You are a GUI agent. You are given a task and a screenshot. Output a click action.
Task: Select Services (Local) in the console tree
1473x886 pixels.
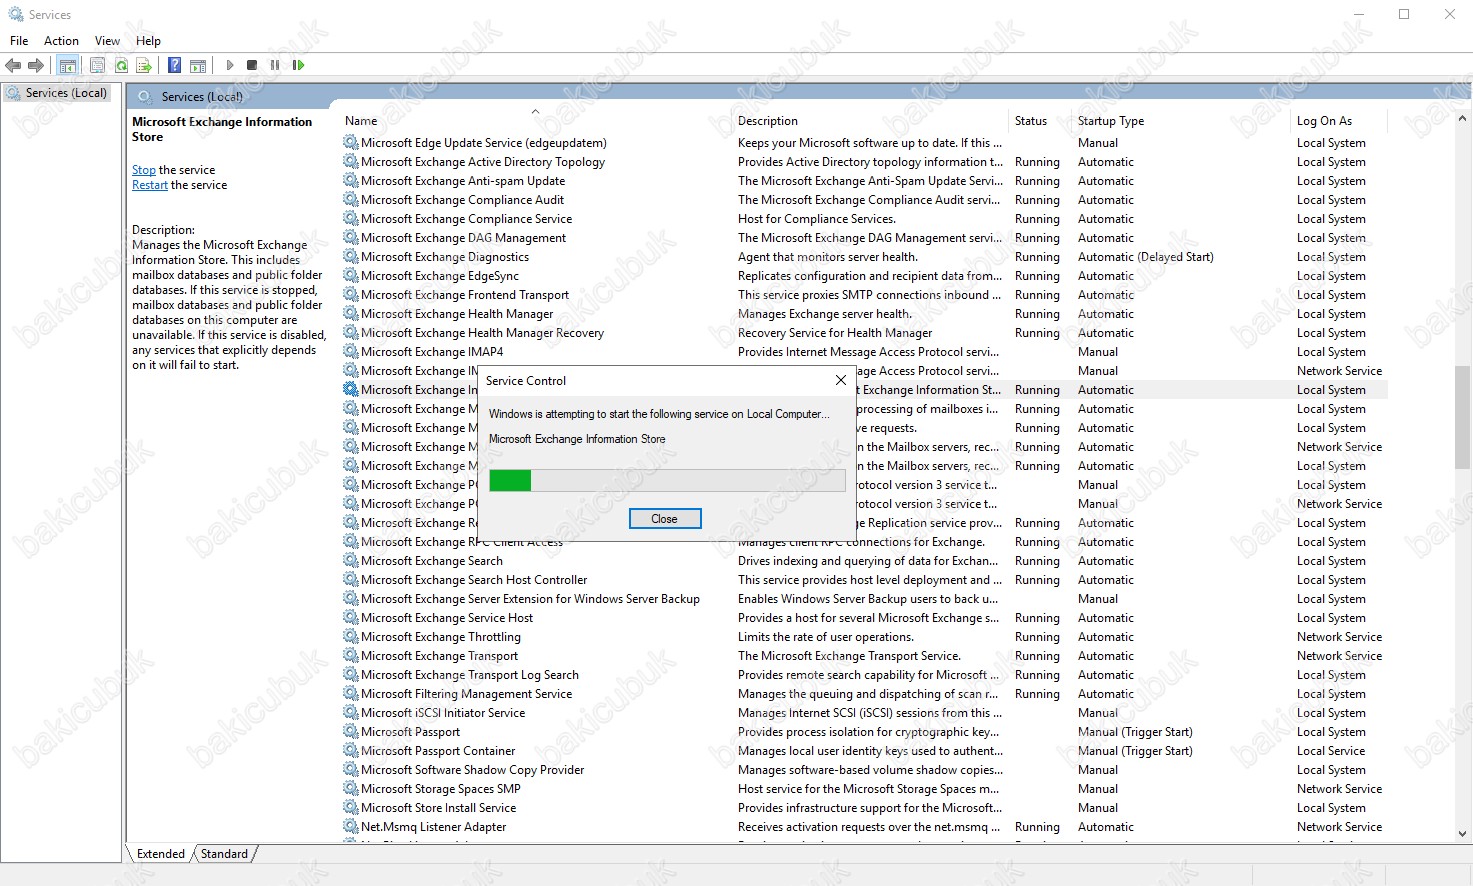point(57,93)
